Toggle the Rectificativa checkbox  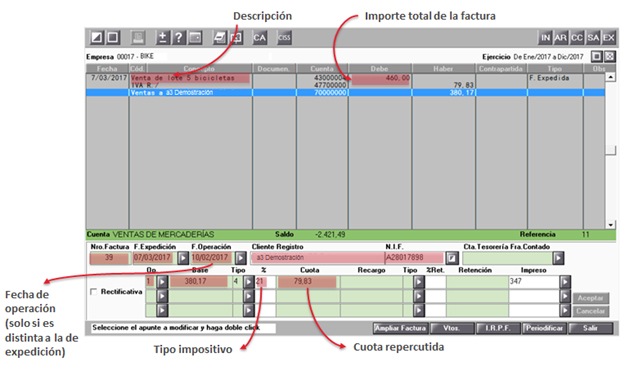[x=94, y=292]
